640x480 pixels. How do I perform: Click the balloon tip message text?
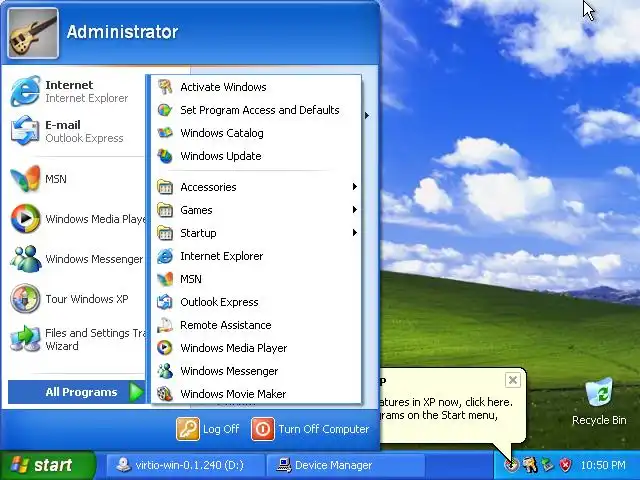[445, 409]
